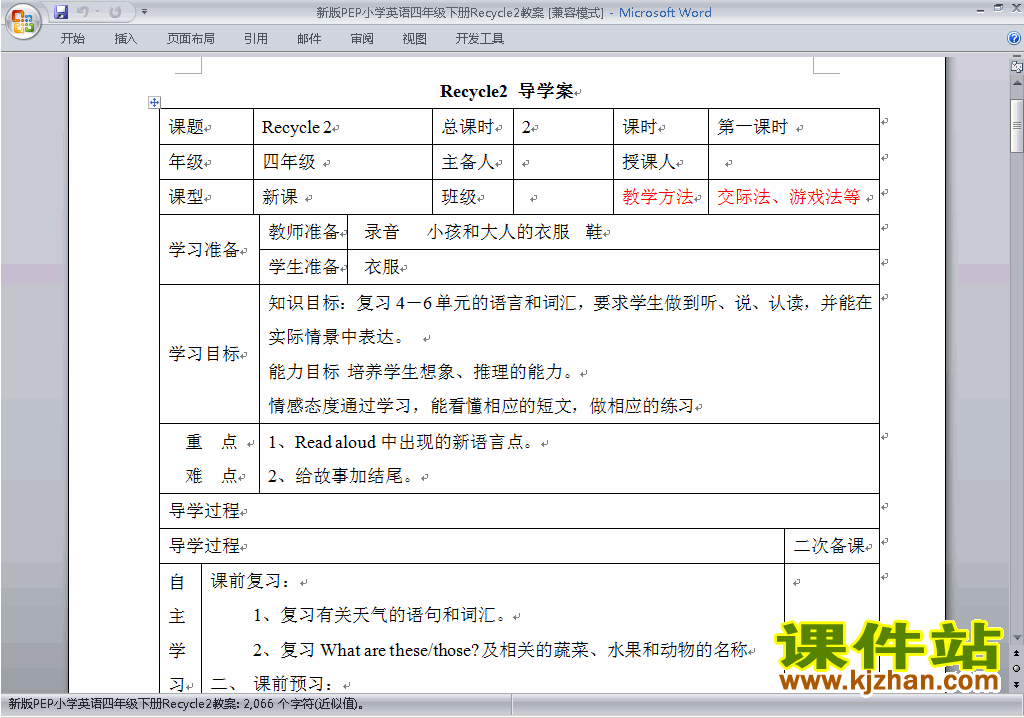Click the line '2、给故事加结尾'
1024x718 pixels.
(342, 476)
